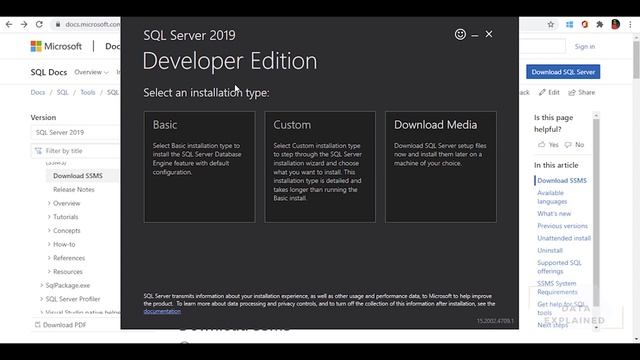
Task: Open the browser three-dot menu
Action: [x=631, y=24]
